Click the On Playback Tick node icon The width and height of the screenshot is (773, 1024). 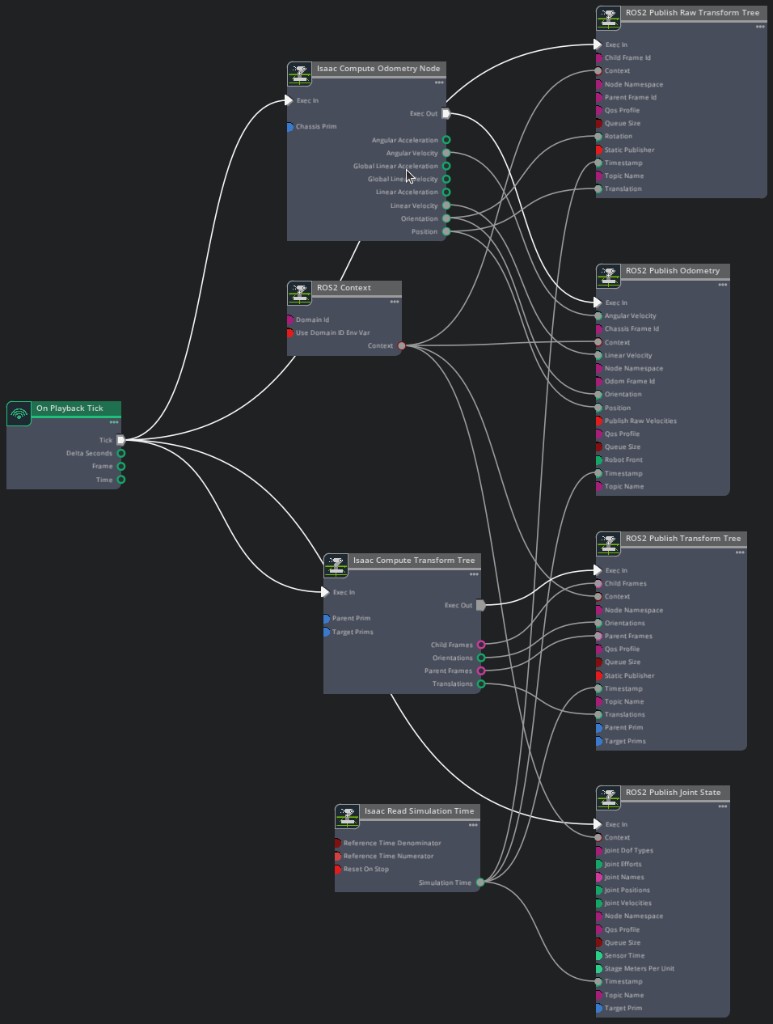click(19, 413)
